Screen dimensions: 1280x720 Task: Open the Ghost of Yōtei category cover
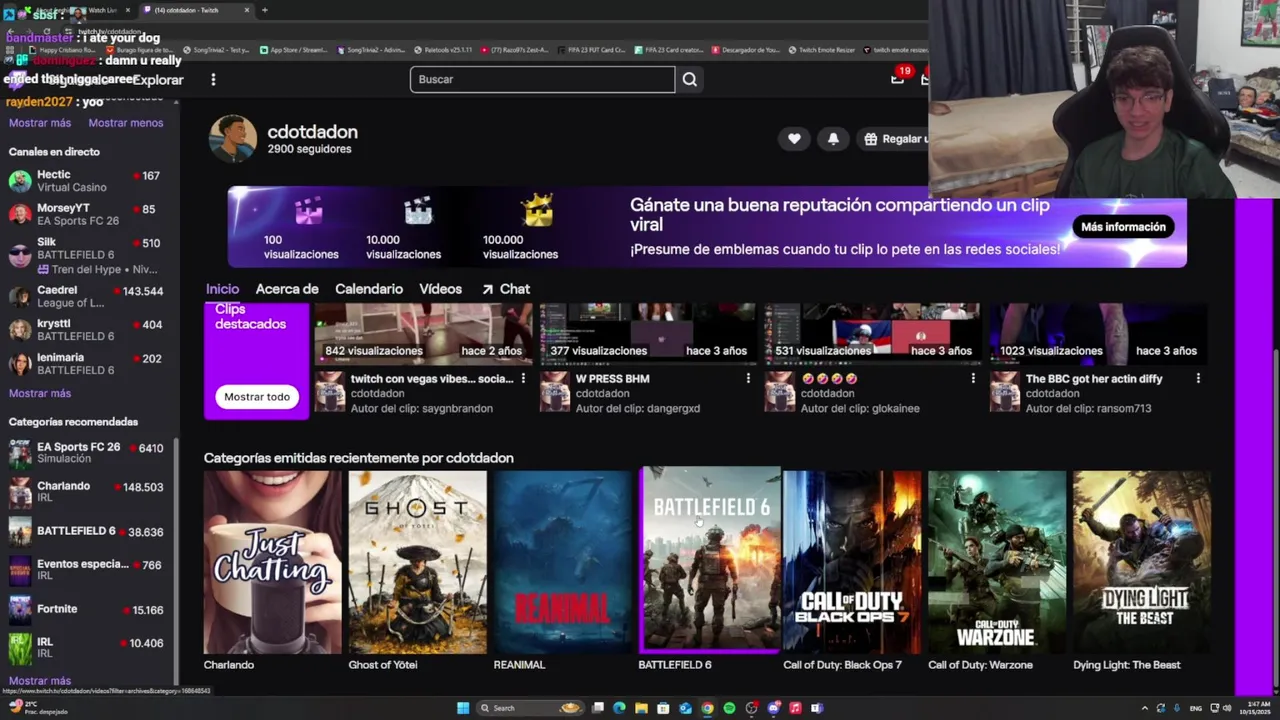417,562
